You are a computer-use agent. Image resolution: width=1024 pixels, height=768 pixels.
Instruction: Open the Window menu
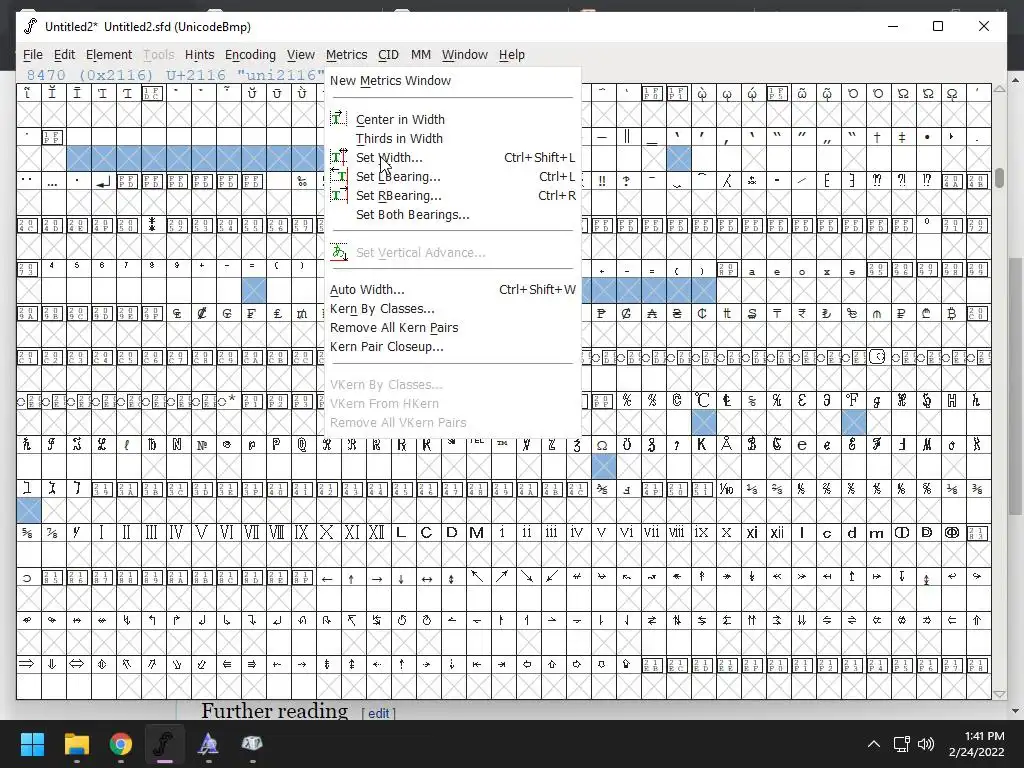(x=464, y=55)
